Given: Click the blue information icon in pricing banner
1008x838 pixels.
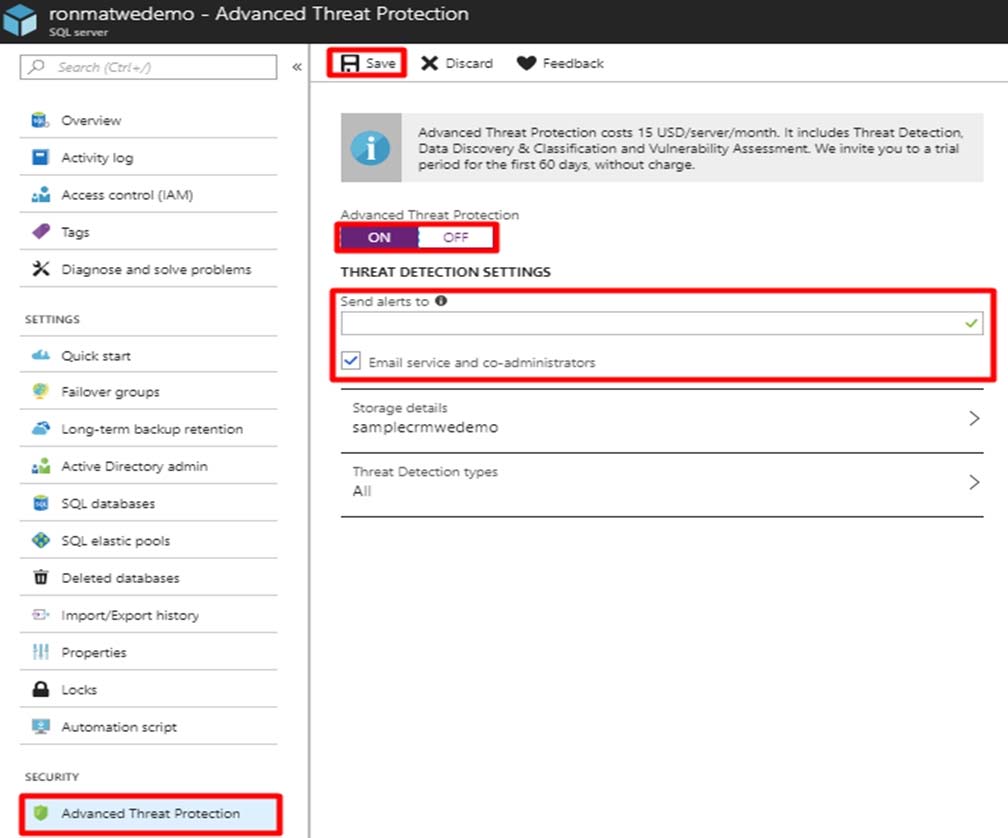Looking at the screenshot, I should 370,148.
